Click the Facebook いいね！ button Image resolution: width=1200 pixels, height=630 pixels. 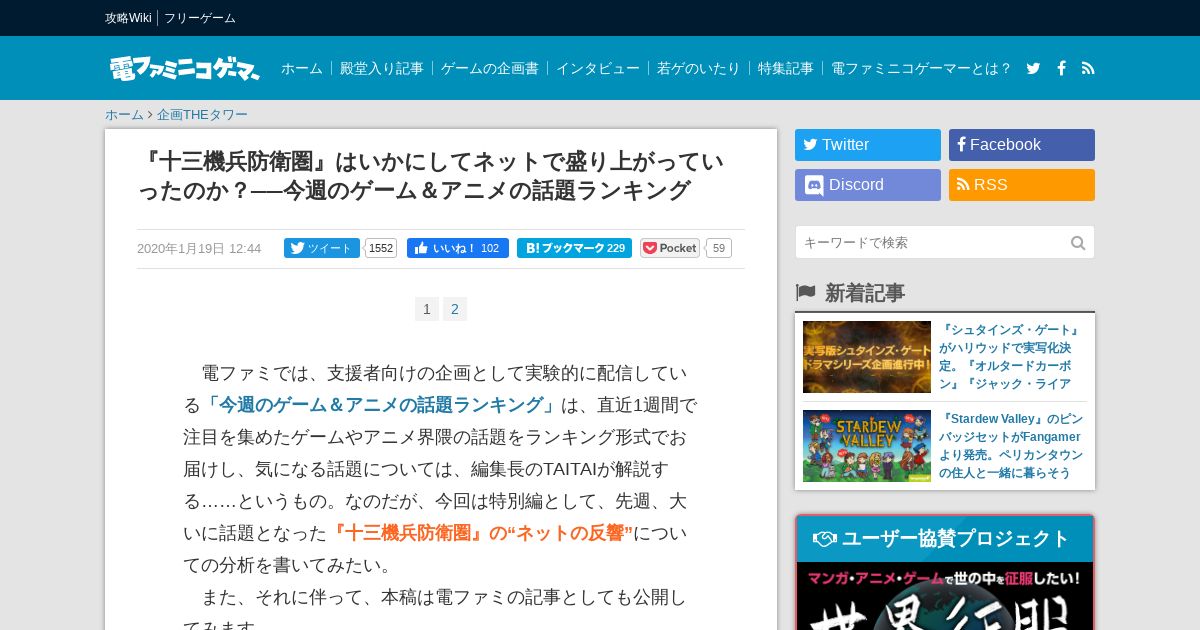458,248
